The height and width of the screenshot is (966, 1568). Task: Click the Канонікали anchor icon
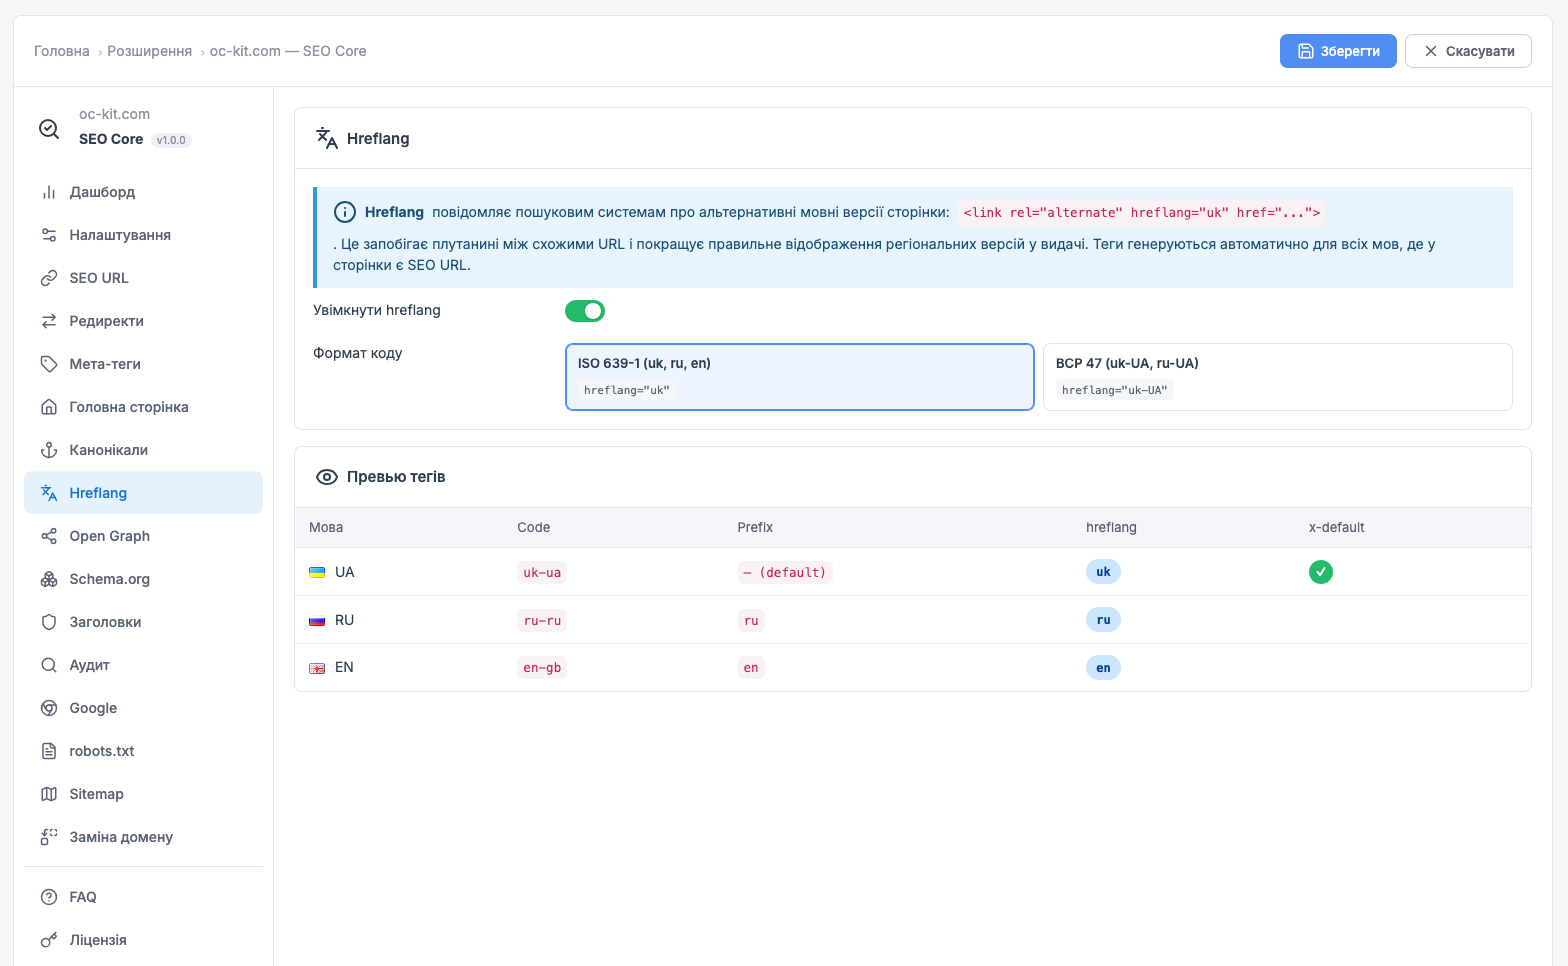(x=49, y=450)
